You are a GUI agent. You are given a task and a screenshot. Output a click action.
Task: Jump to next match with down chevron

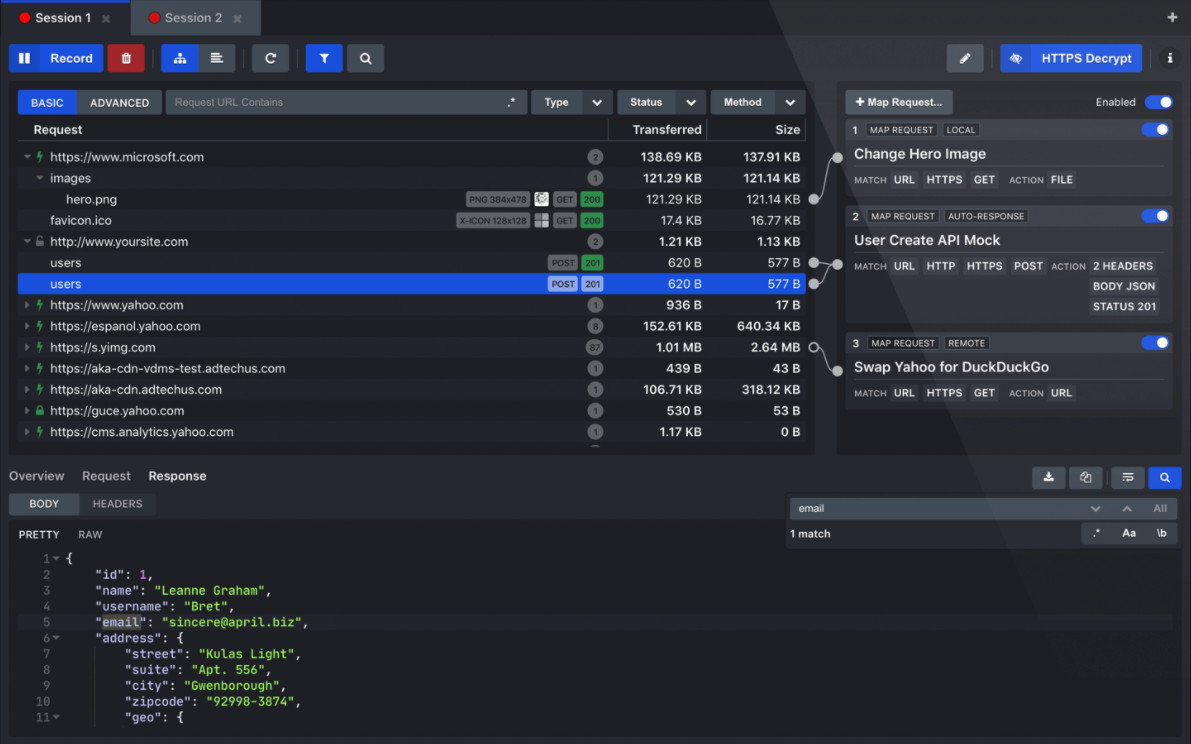(1095, 509)
